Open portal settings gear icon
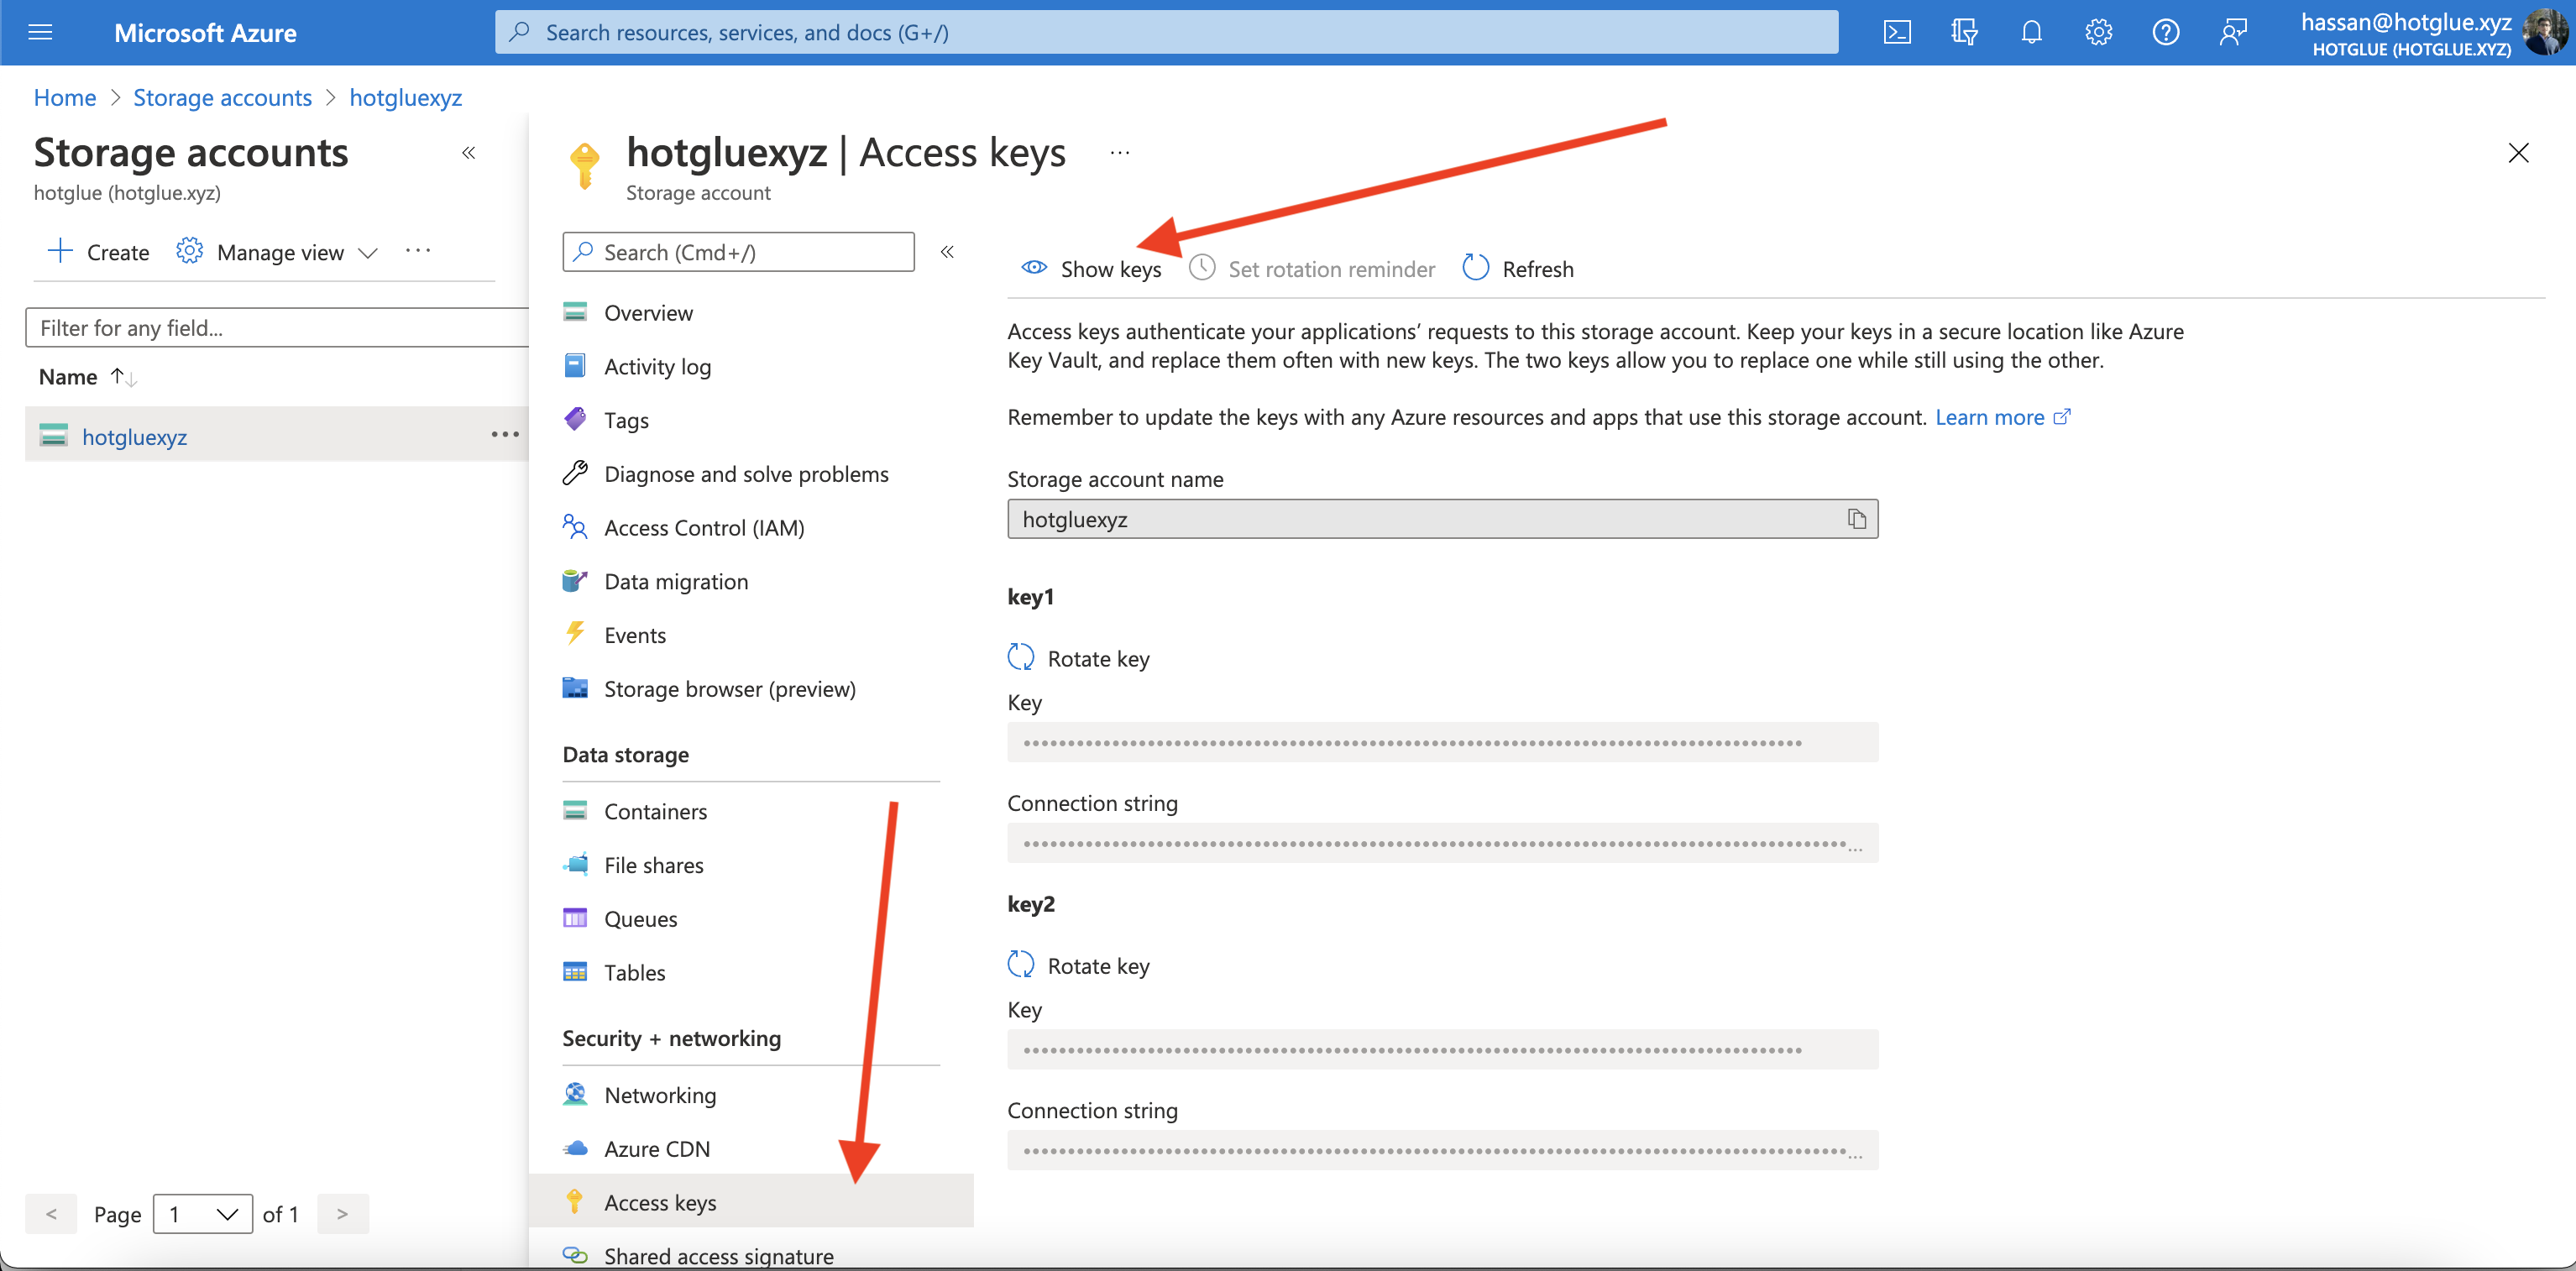This screenshot has width=2576, height=1271. [2098, 32]
